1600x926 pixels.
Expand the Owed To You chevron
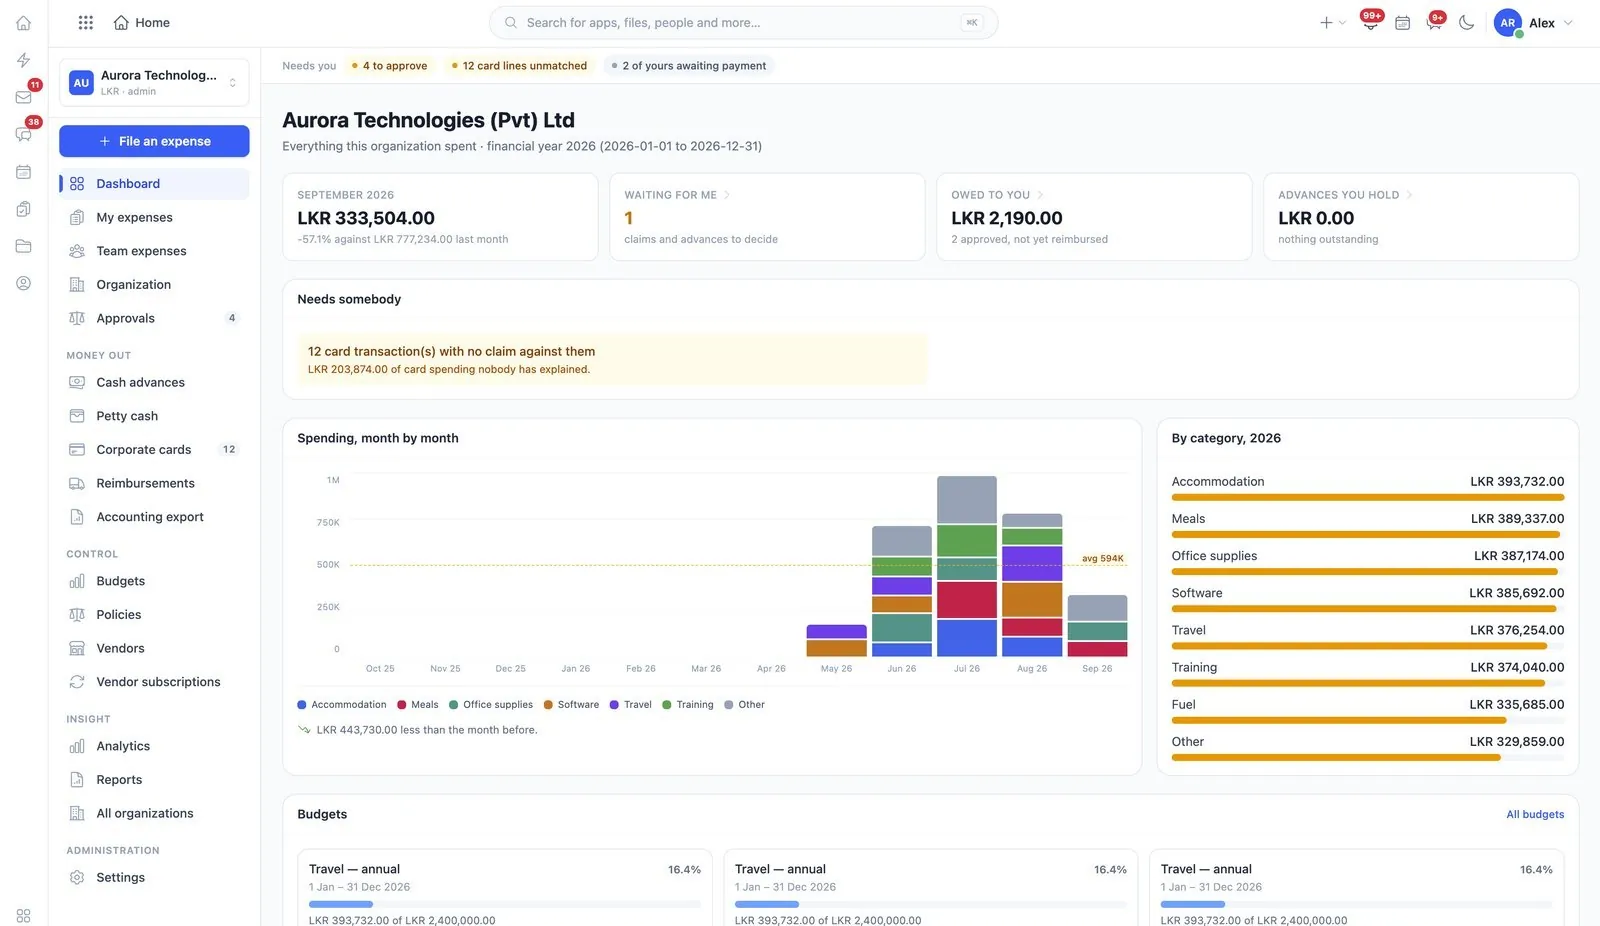click(1040, 195)
